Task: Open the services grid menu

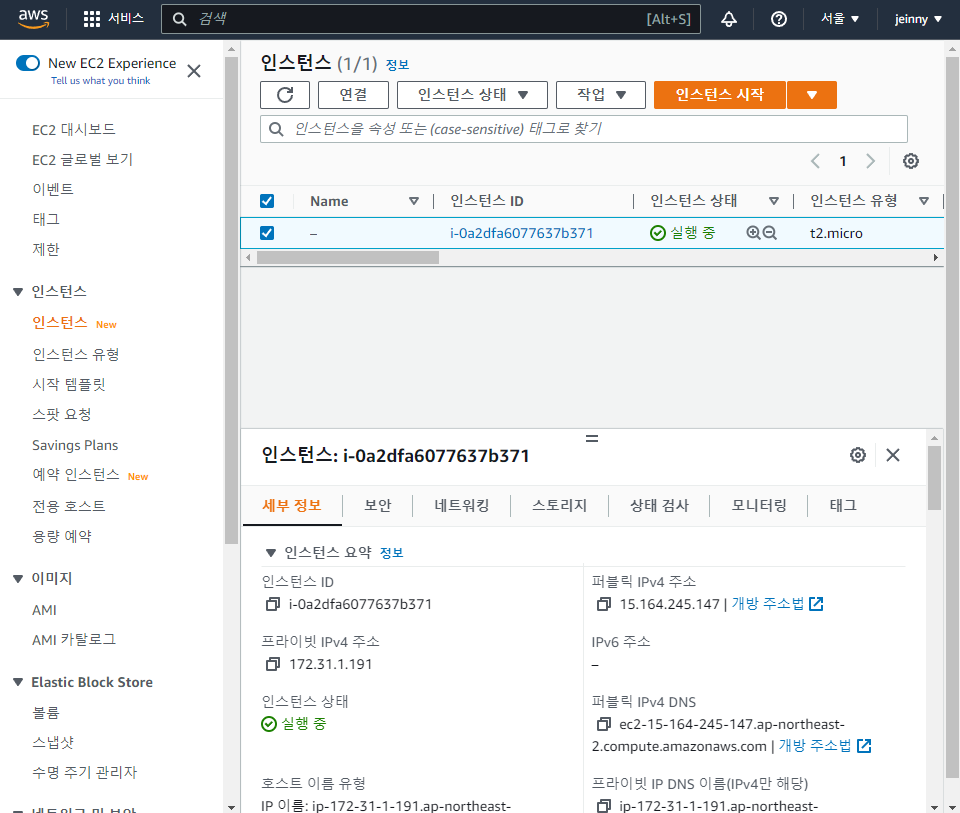Action: (x=92, y=19)
